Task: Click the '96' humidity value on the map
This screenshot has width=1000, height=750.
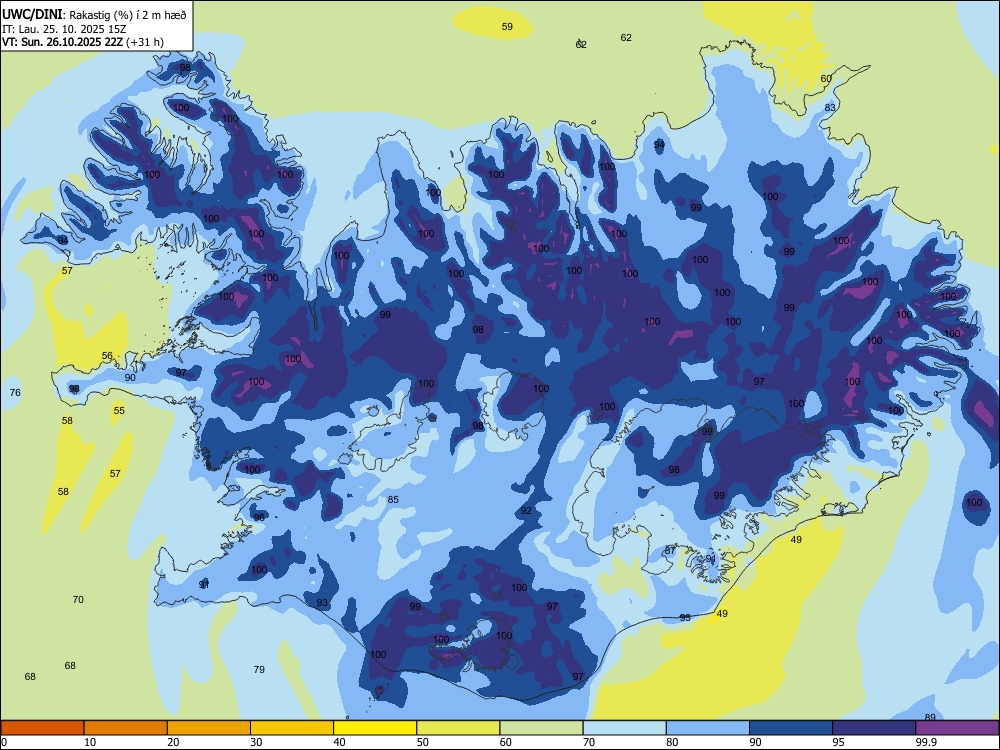Action: [259, 517]
